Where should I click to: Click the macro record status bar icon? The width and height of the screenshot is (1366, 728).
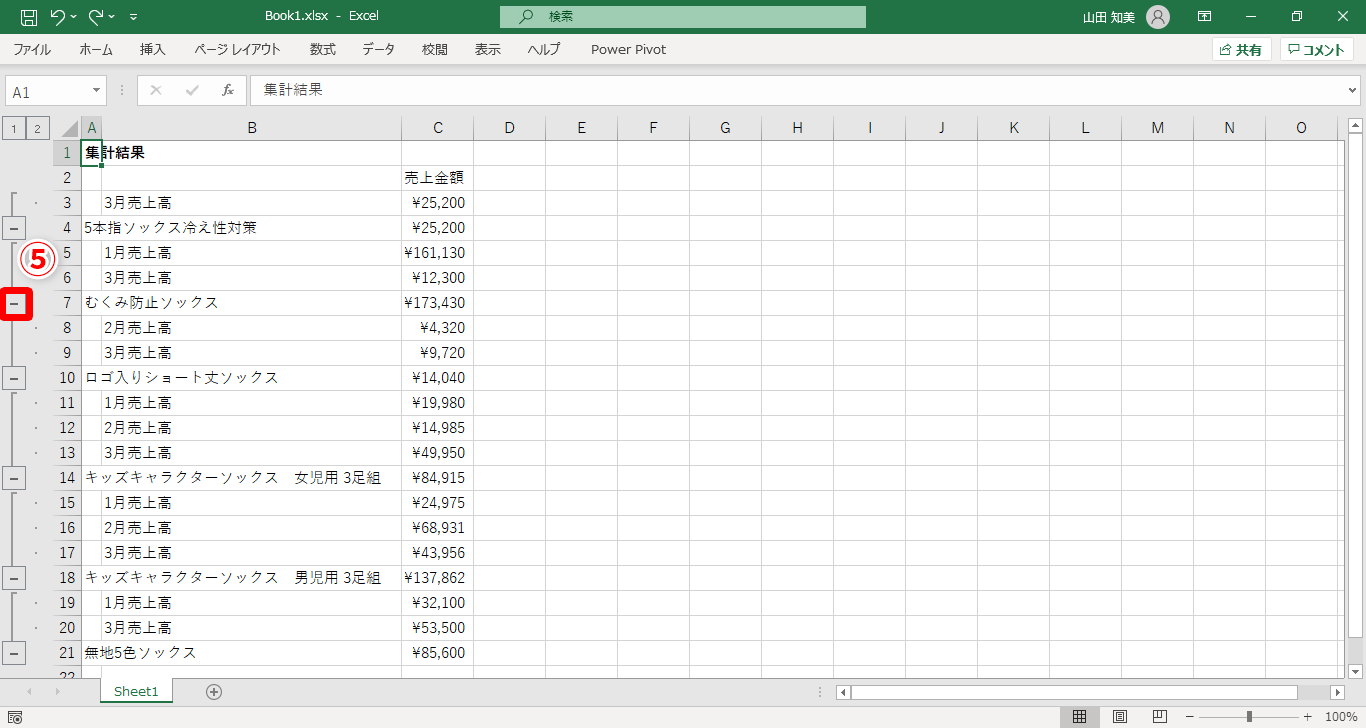coord(14,717)
